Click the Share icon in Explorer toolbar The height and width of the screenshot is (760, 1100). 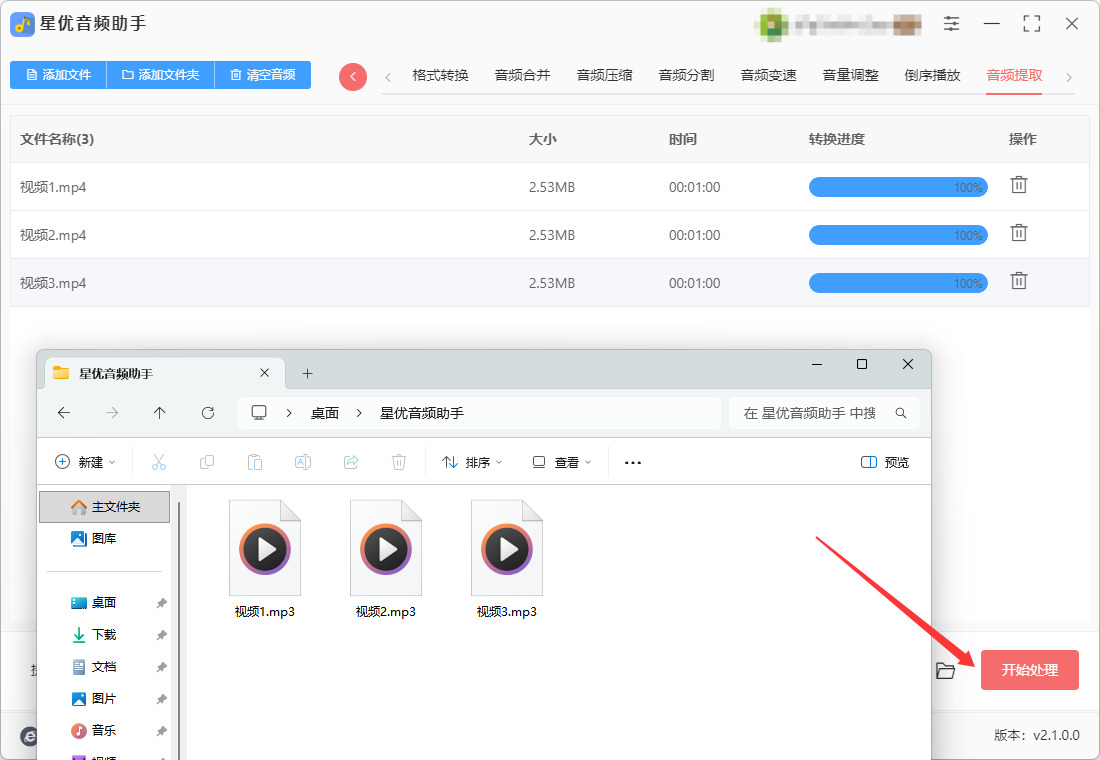point(351,462)
